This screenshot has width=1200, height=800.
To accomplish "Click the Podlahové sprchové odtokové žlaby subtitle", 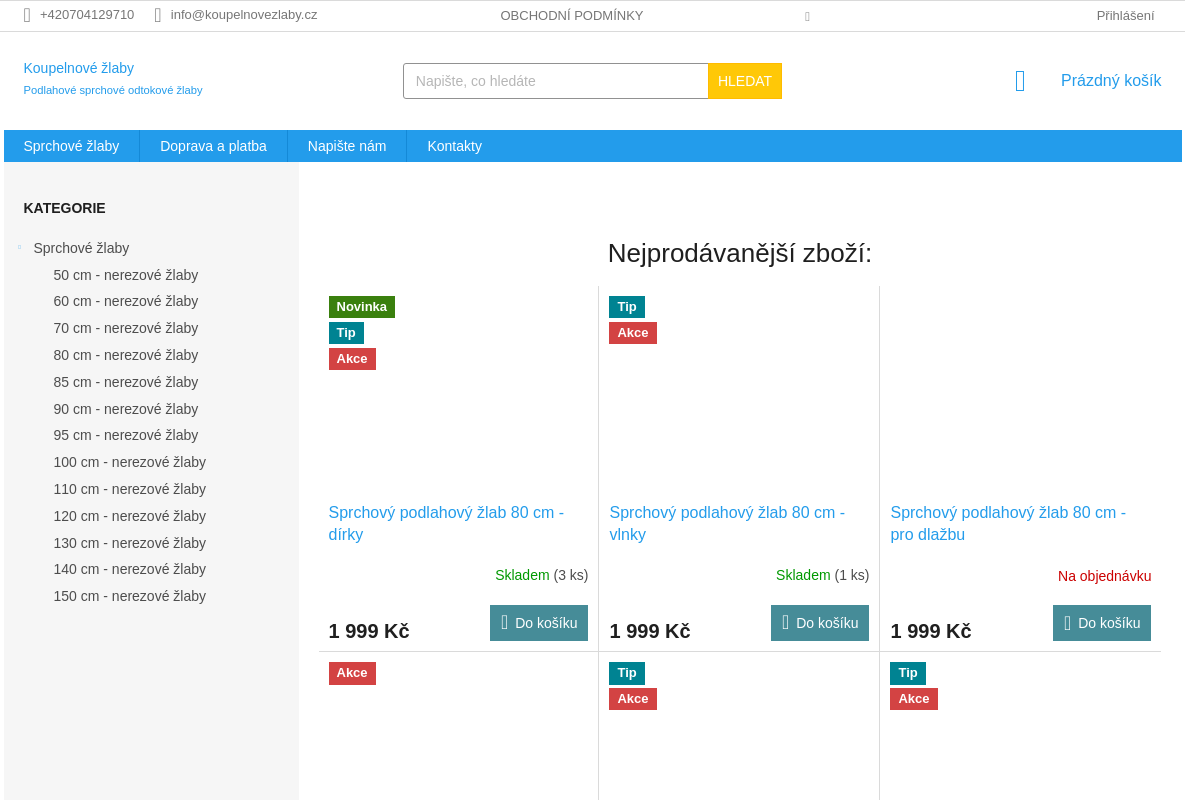I will tap(113, 90).
